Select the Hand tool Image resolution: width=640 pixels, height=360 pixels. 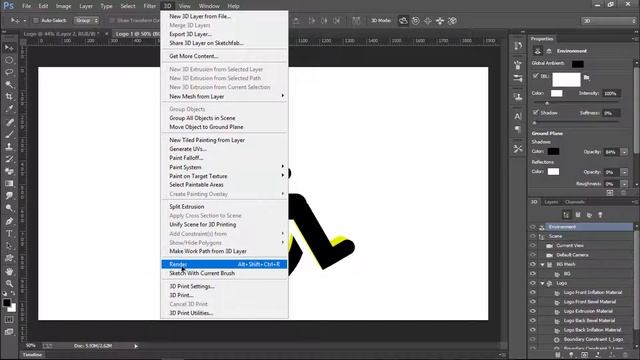click(9, 271)
